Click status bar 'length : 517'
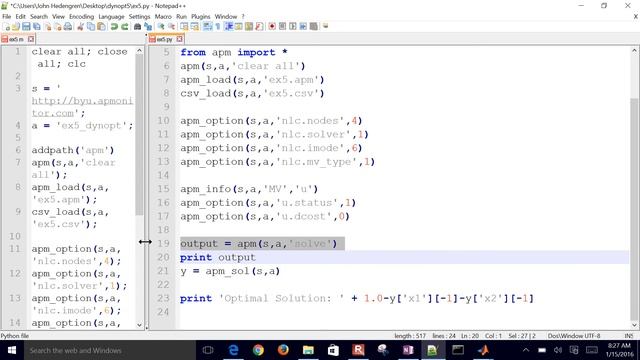The height and width of the screenshot is (360, 640). (410, 336)
